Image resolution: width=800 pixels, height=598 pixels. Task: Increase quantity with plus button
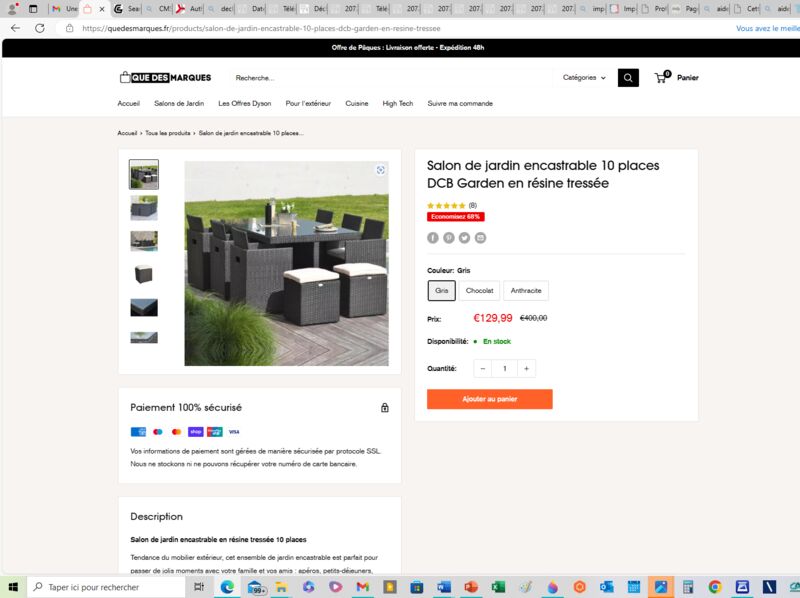[x=526, y=368]
